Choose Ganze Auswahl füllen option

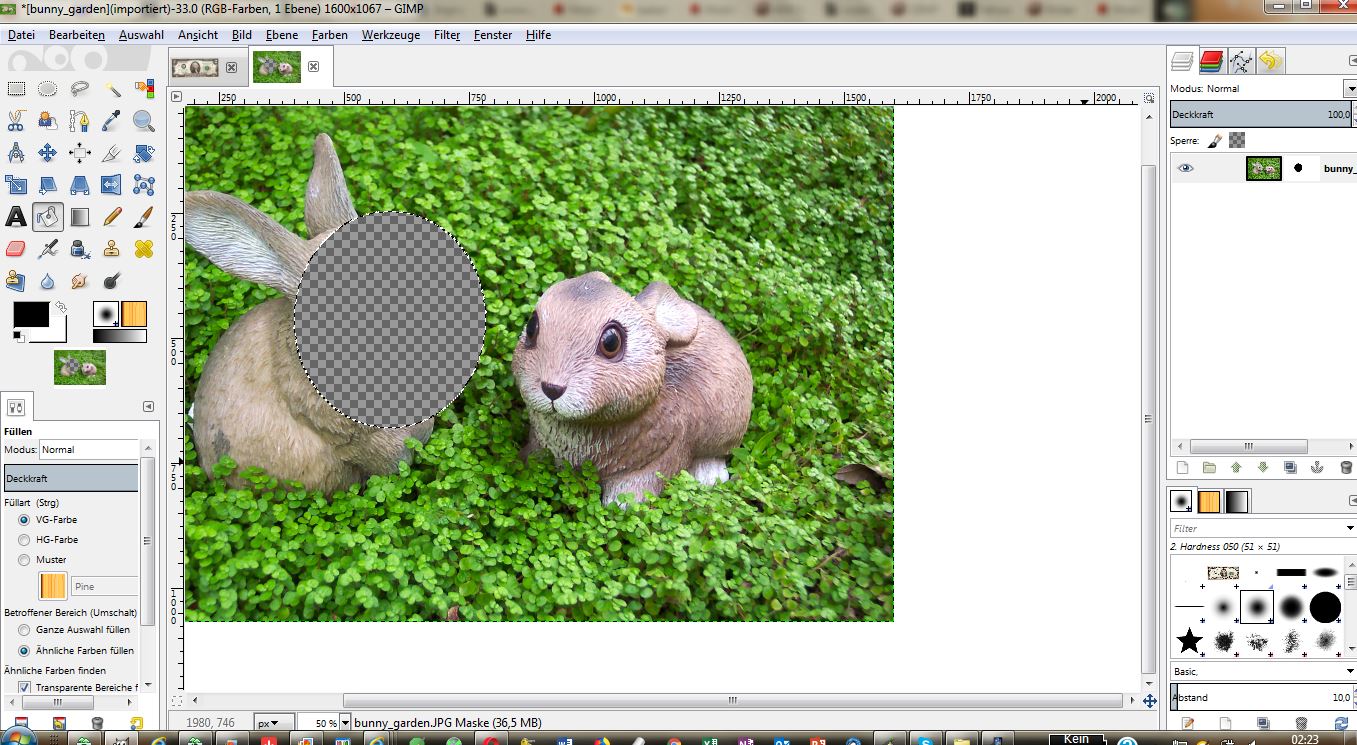[24, 630]
